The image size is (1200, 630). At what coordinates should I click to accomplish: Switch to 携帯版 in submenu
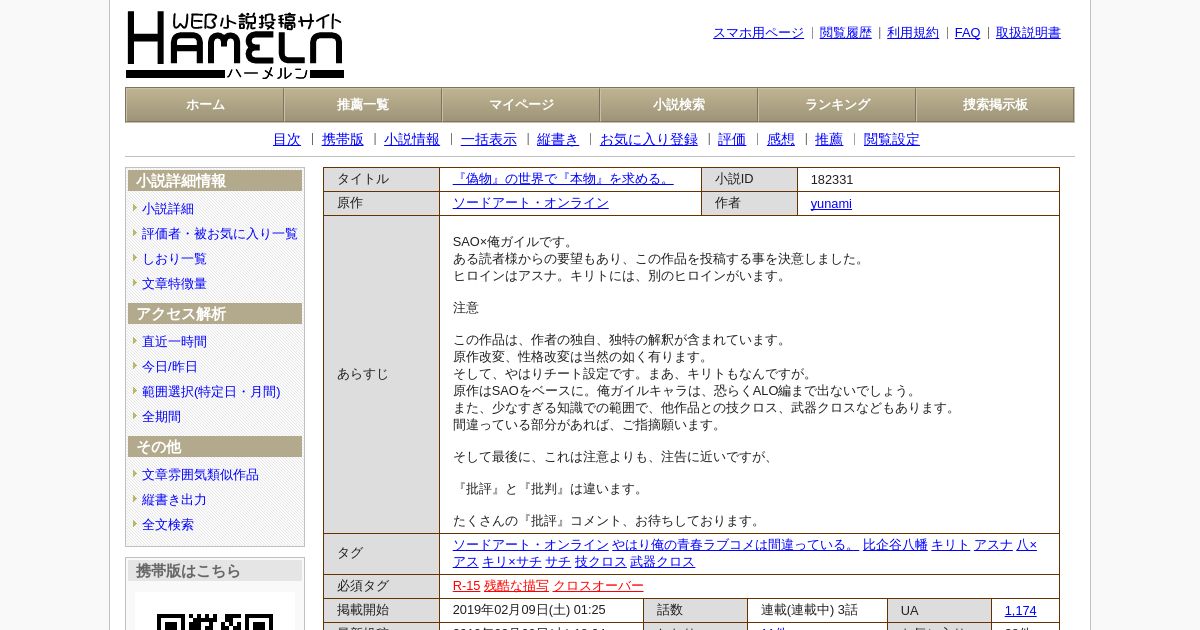pyautogui.click(x=343, y=140)
